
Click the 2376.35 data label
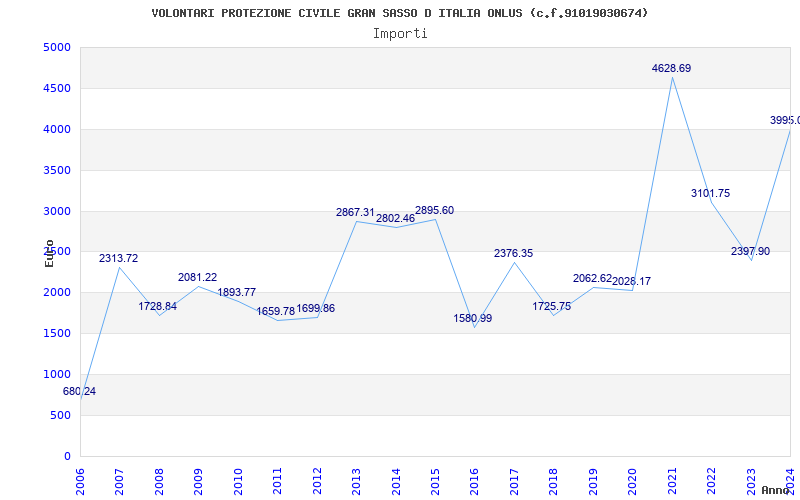pyautogui.click(x=513, y=254)
